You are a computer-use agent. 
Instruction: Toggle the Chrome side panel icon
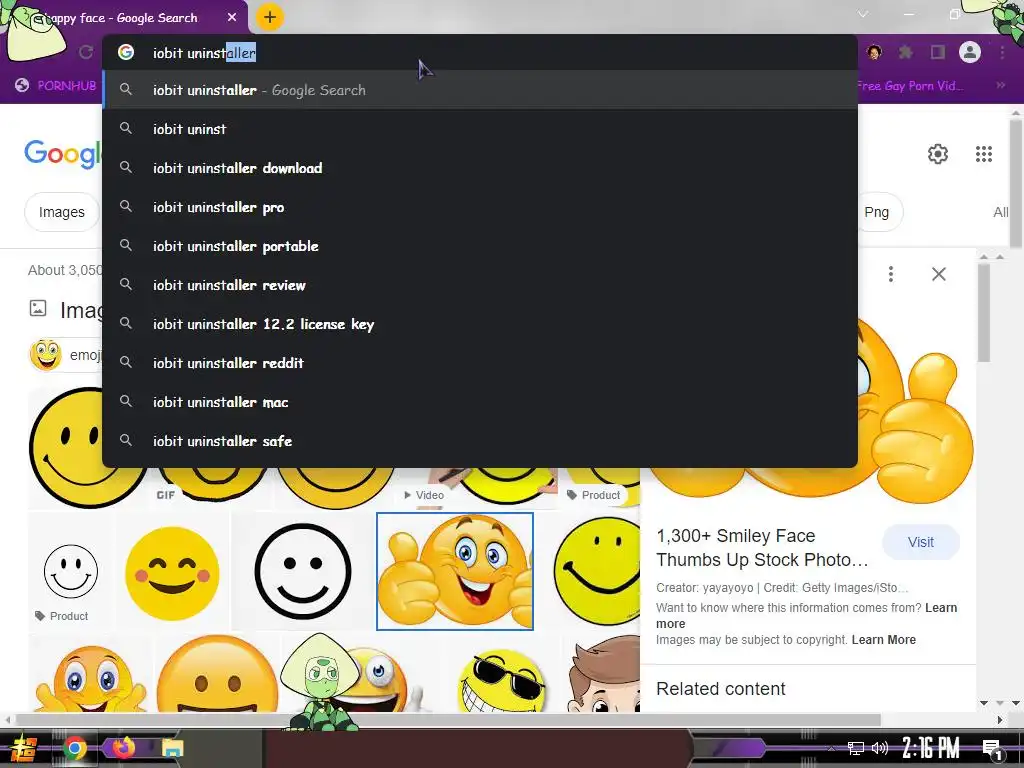(x=938, y=52)
